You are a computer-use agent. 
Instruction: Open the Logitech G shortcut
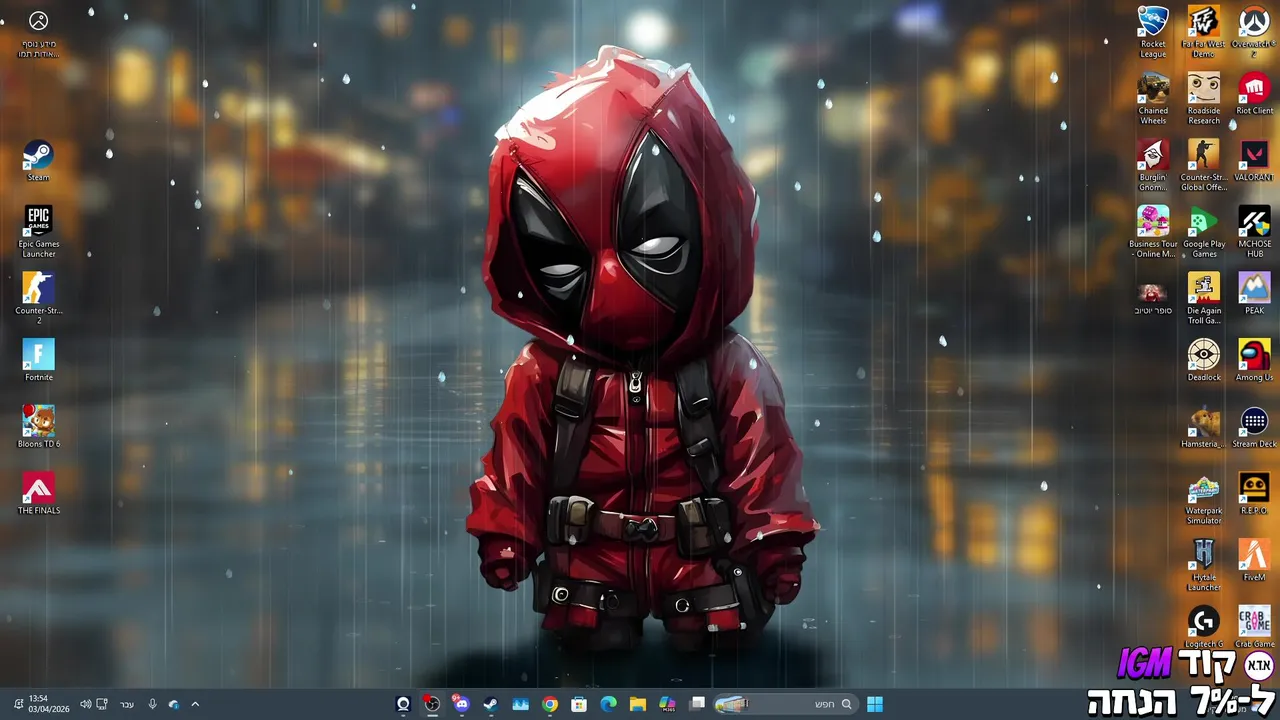pos(1204,627)
